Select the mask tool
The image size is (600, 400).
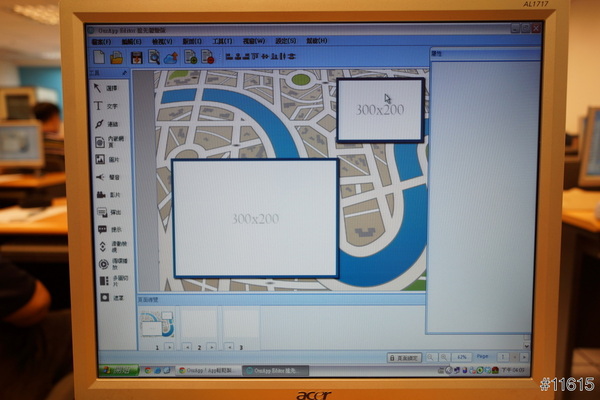112,297
